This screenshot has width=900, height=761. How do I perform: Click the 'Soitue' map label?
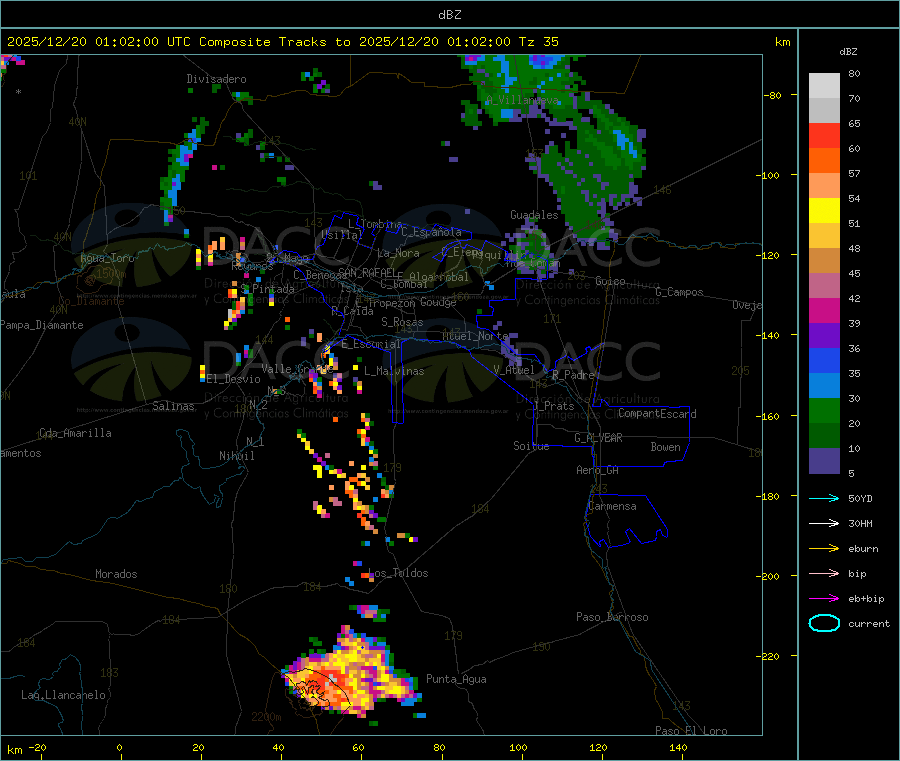(x=531, y=446)
